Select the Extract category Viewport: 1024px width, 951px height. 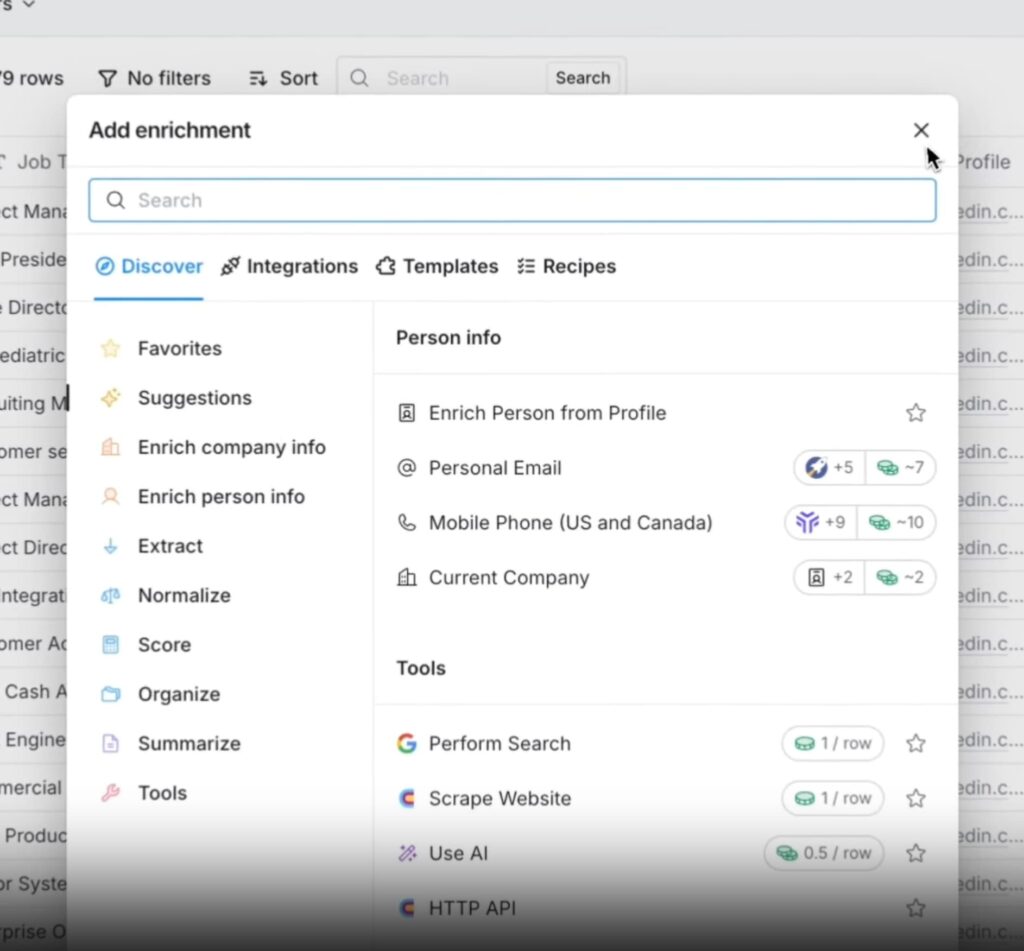coord(170,546)
